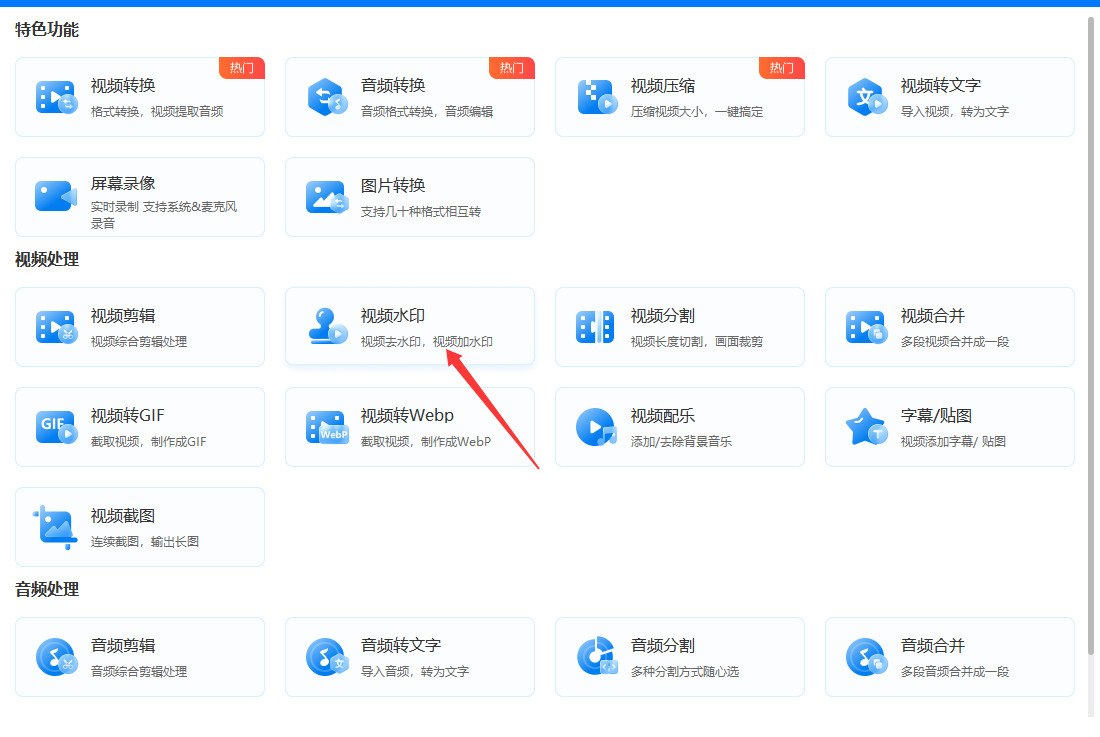Image resolution: width=1100 pixels, height=737 pixels.
Task: Click the text '支持几十种格式相互转'
Action: pos(421,212)
